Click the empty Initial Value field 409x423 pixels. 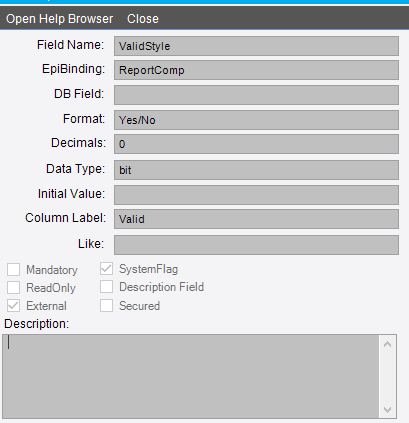(256, 195)
